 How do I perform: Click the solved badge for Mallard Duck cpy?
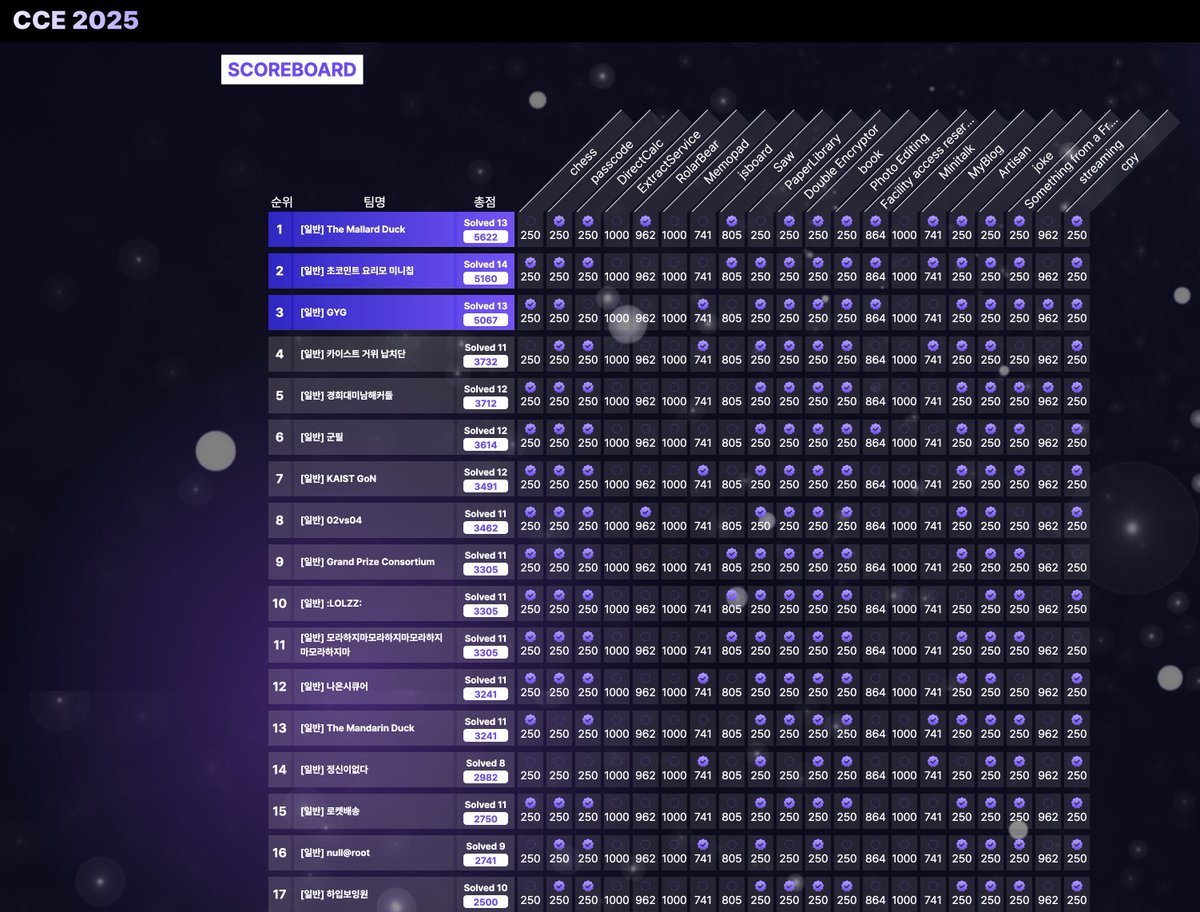tap(1077, 221)
